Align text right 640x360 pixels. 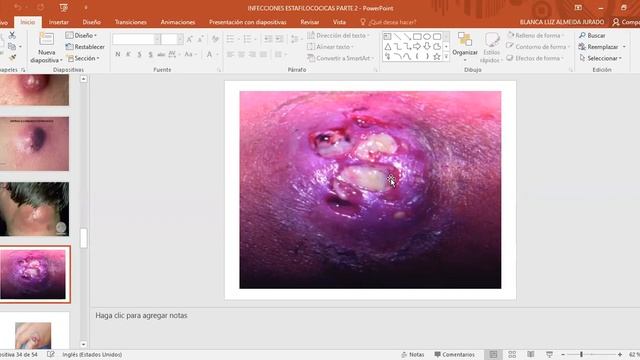pos(252,54)
